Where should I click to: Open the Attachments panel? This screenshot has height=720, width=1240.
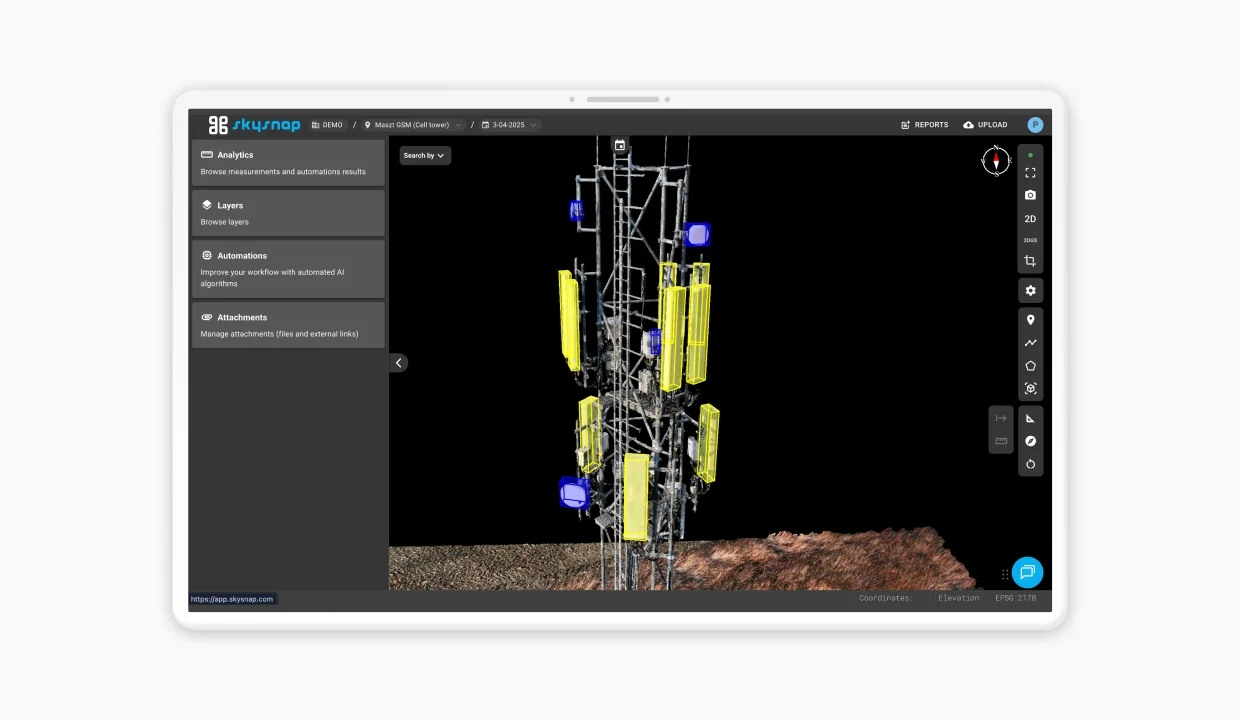pos(288,325)
